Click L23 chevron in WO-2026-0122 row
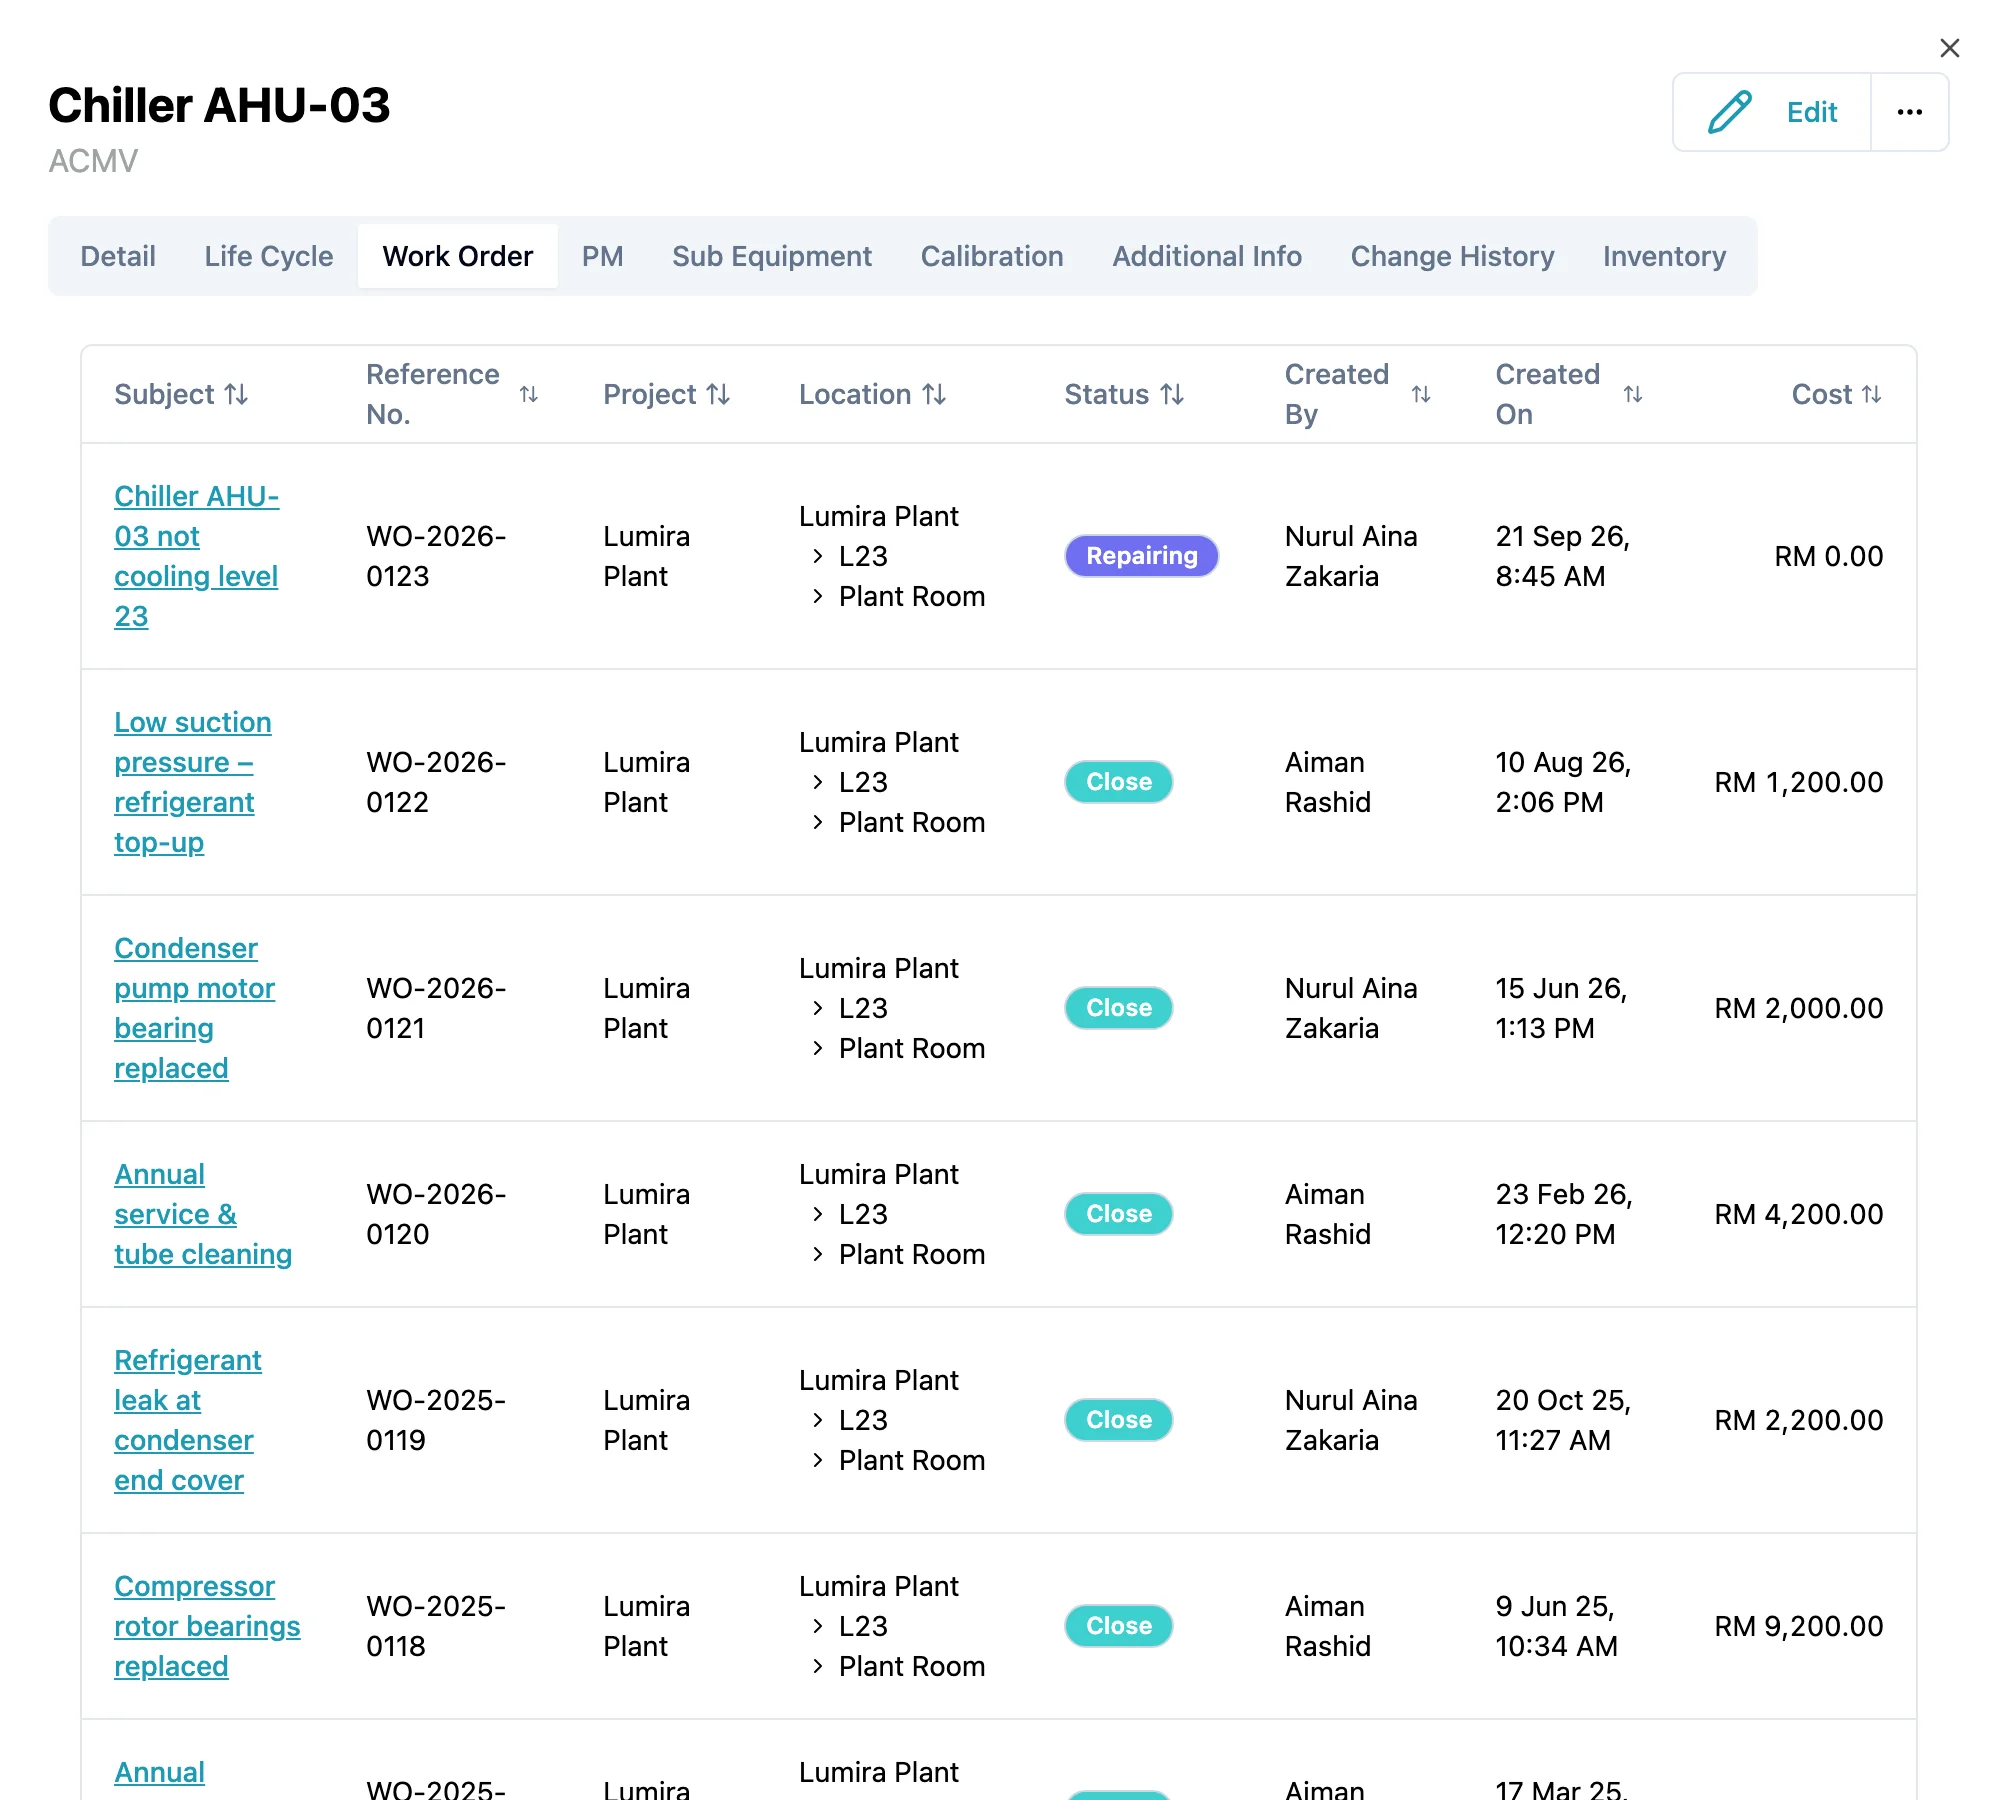The height and width of the screenshot is (1800, 1998). pyautogui.click(x=818, y=782)
